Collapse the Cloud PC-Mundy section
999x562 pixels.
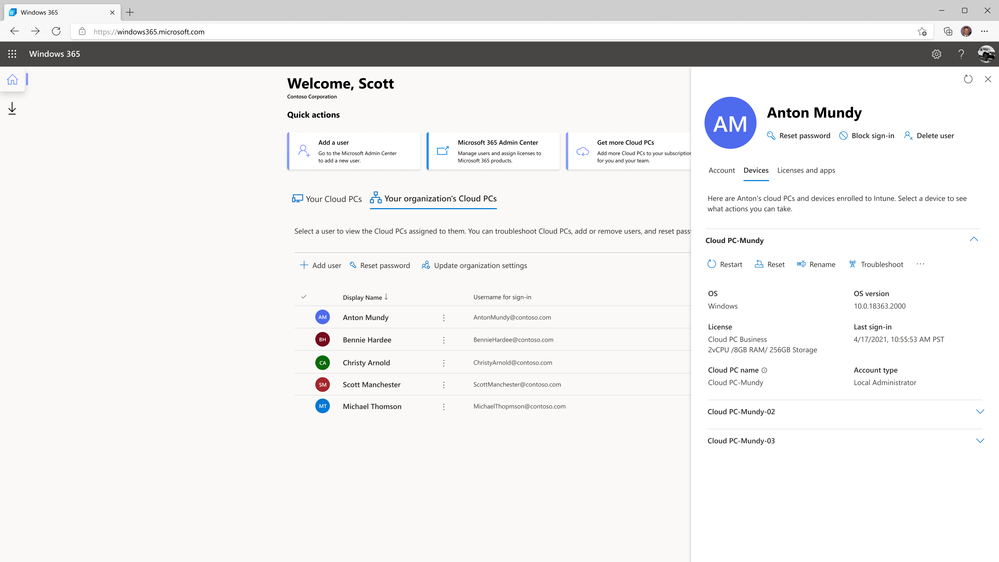coord(974,240)
